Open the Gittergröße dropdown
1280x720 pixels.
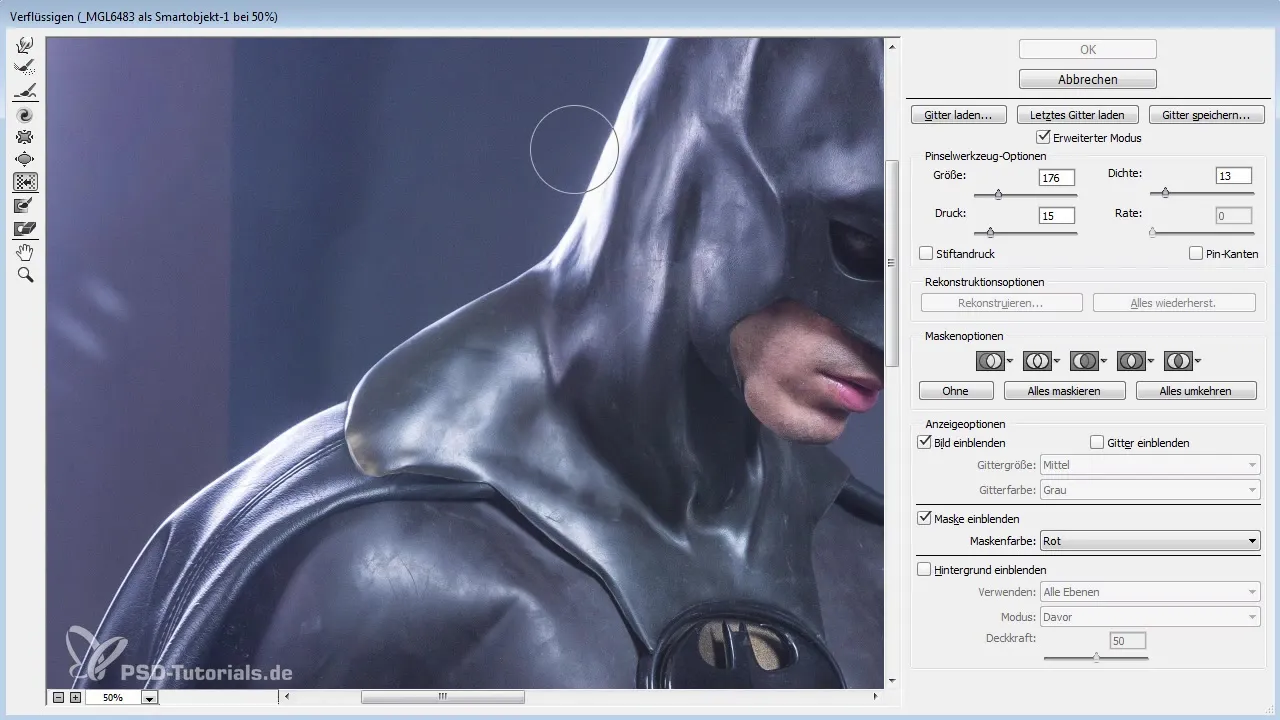coord(1150,465)
